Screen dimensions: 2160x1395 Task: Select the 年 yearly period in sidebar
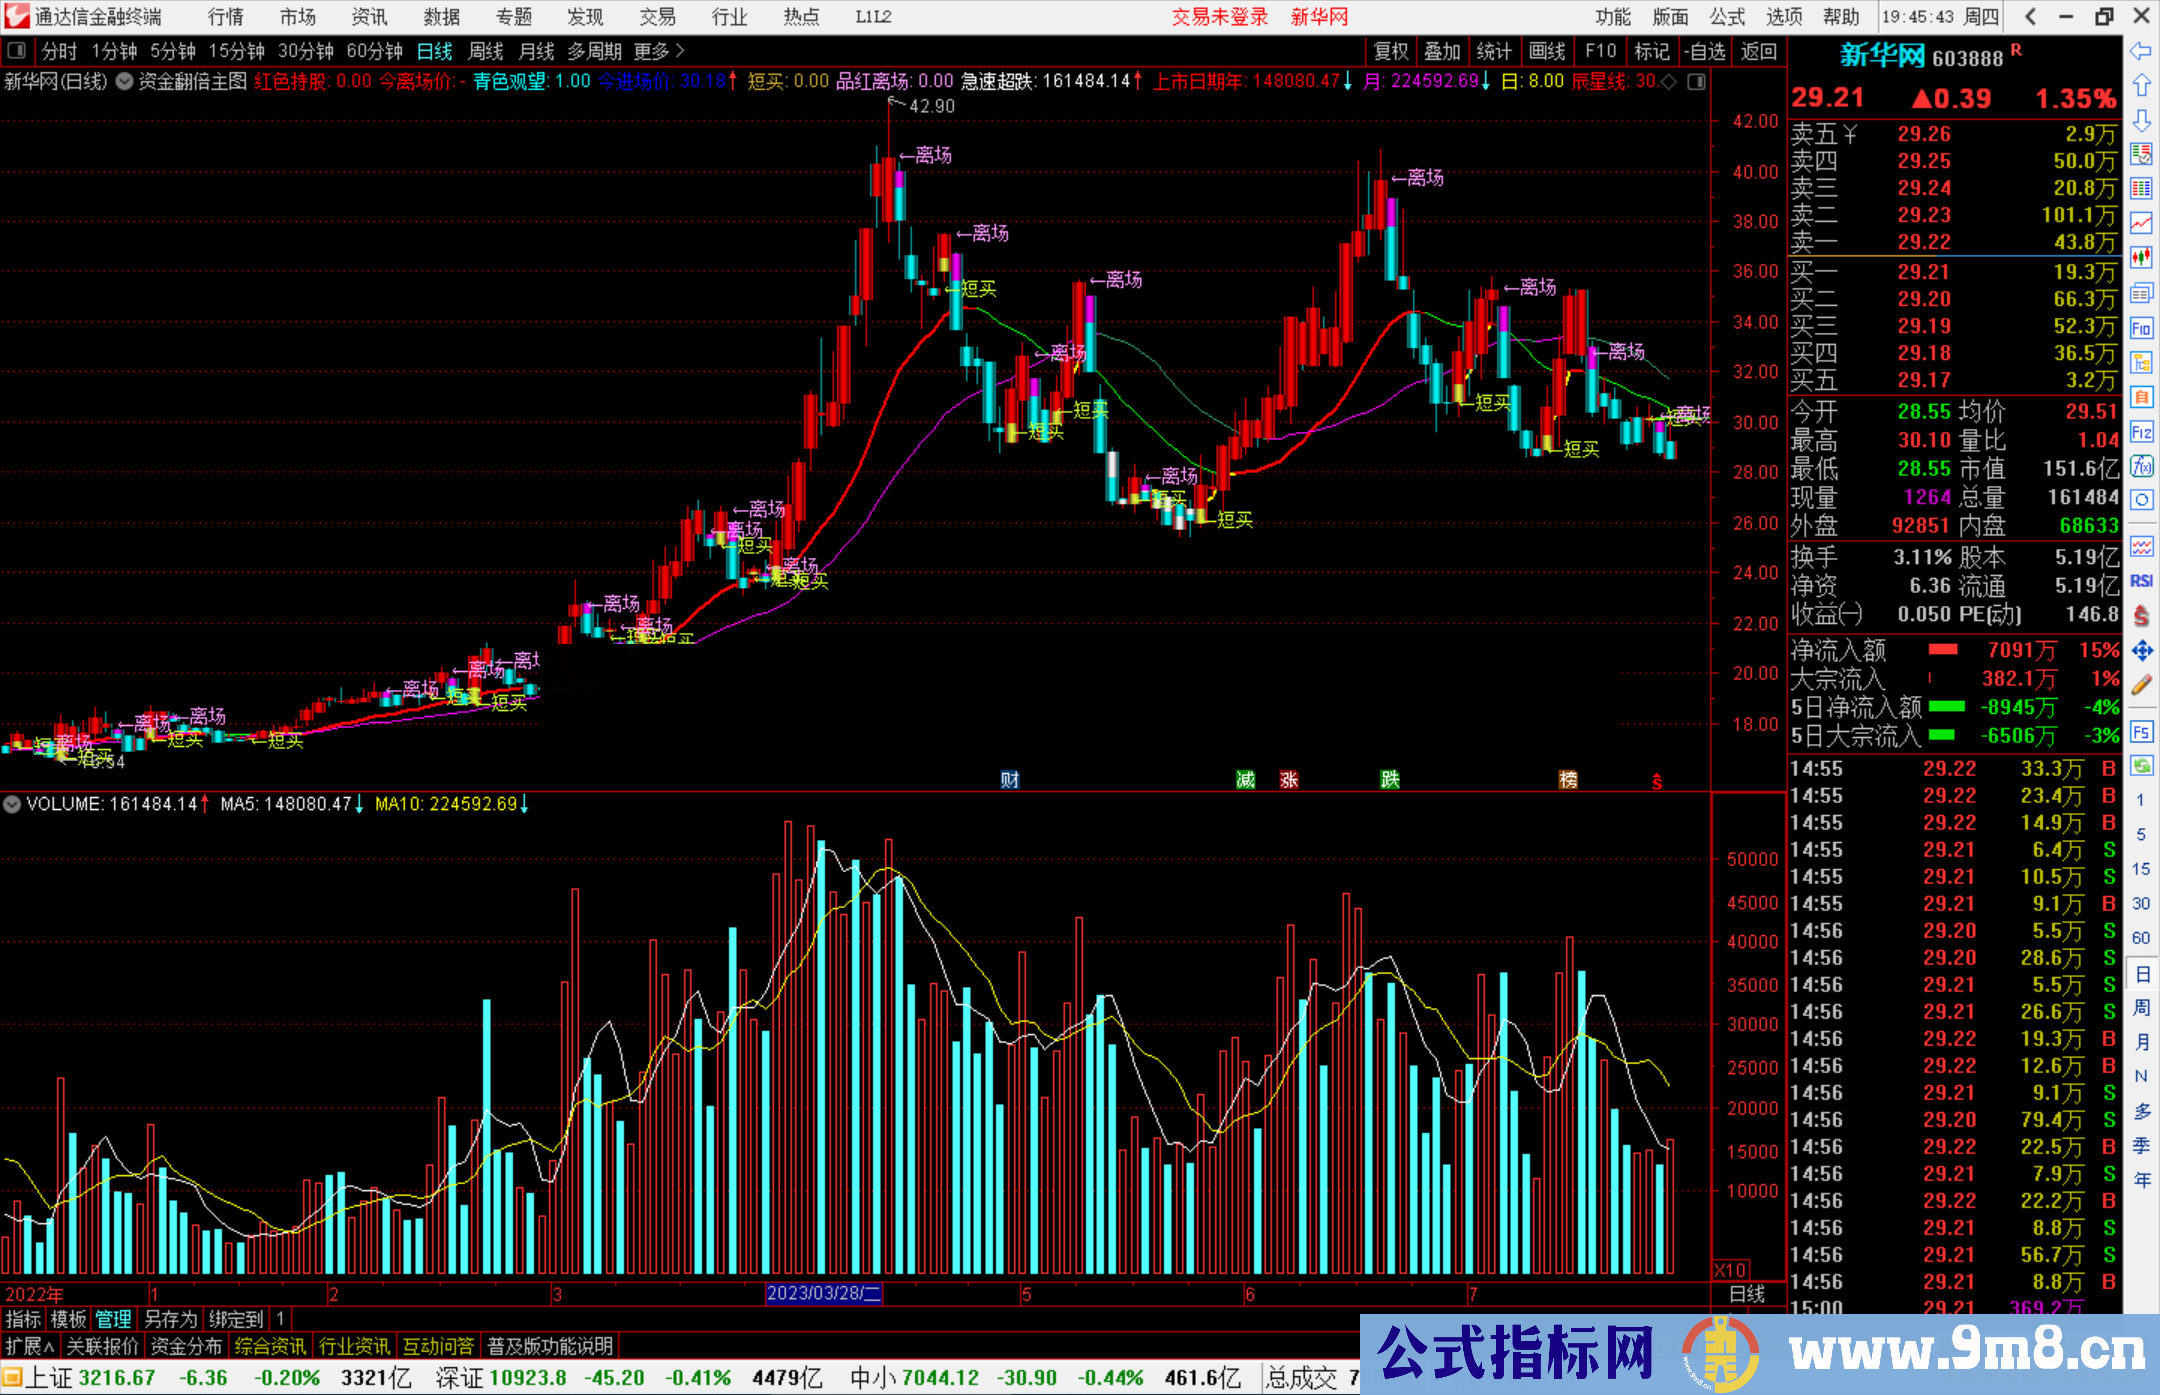[x=2142, y=1180]
